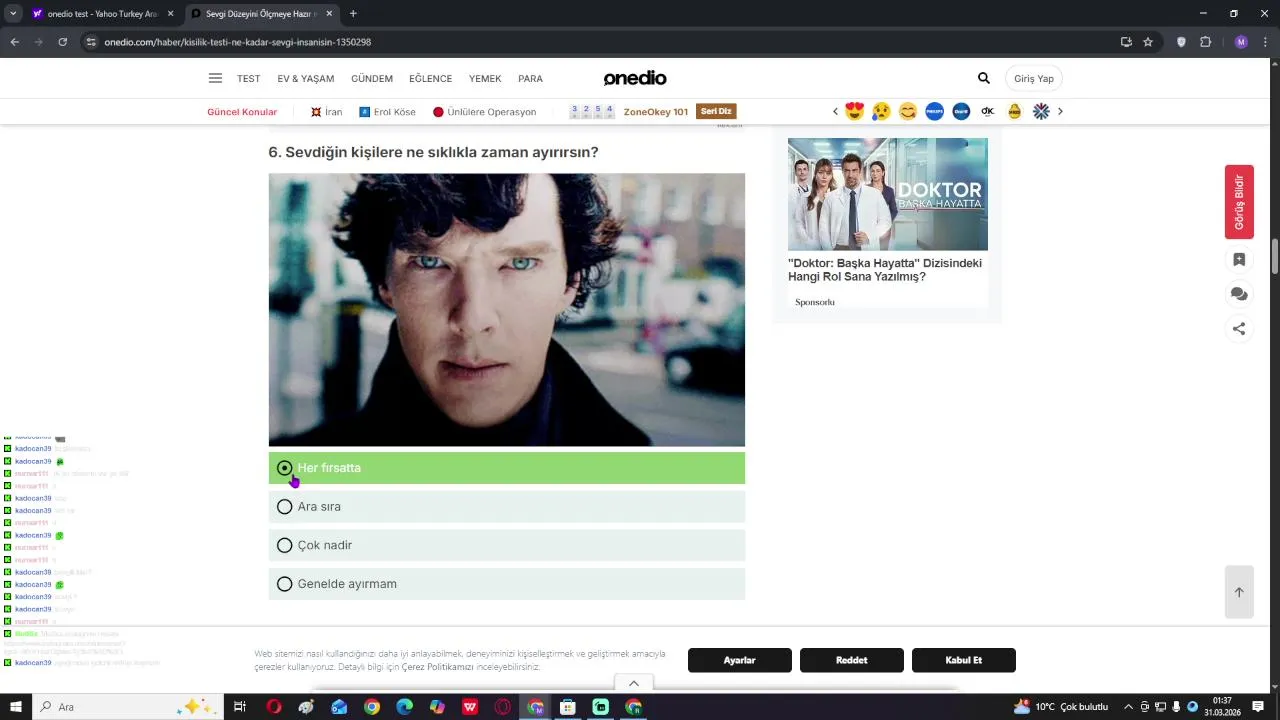Viewport: 1280px width, 720px height.
Task: Open the Microsoft Edge icon on the taskbar
Action: click(404, 707)
